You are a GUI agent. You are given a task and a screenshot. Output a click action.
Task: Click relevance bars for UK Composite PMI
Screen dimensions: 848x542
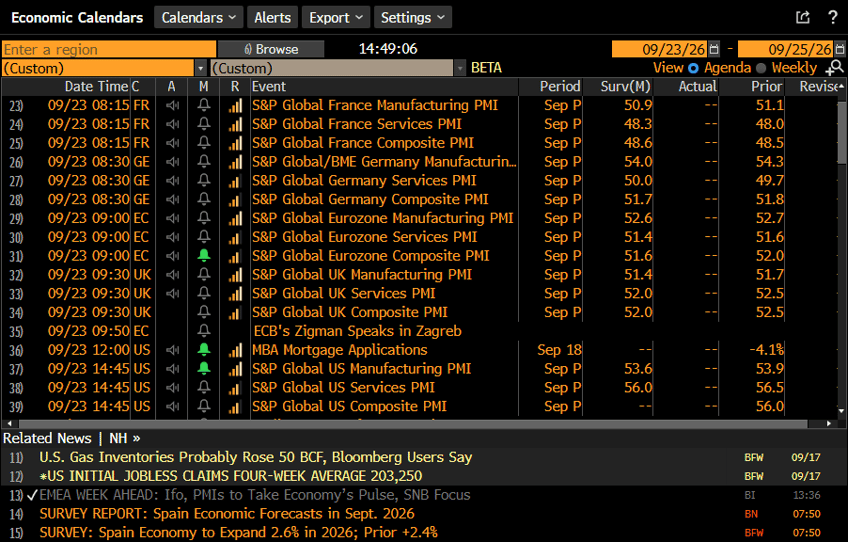(235, 313)
